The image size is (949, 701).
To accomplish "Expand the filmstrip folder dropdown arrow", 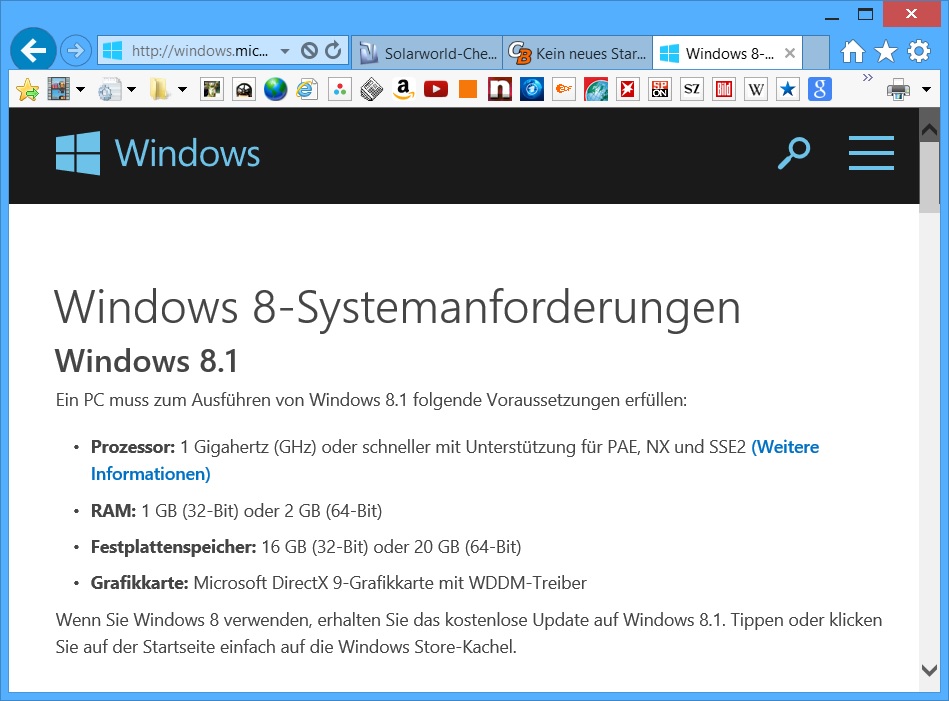I will [80, 90].
